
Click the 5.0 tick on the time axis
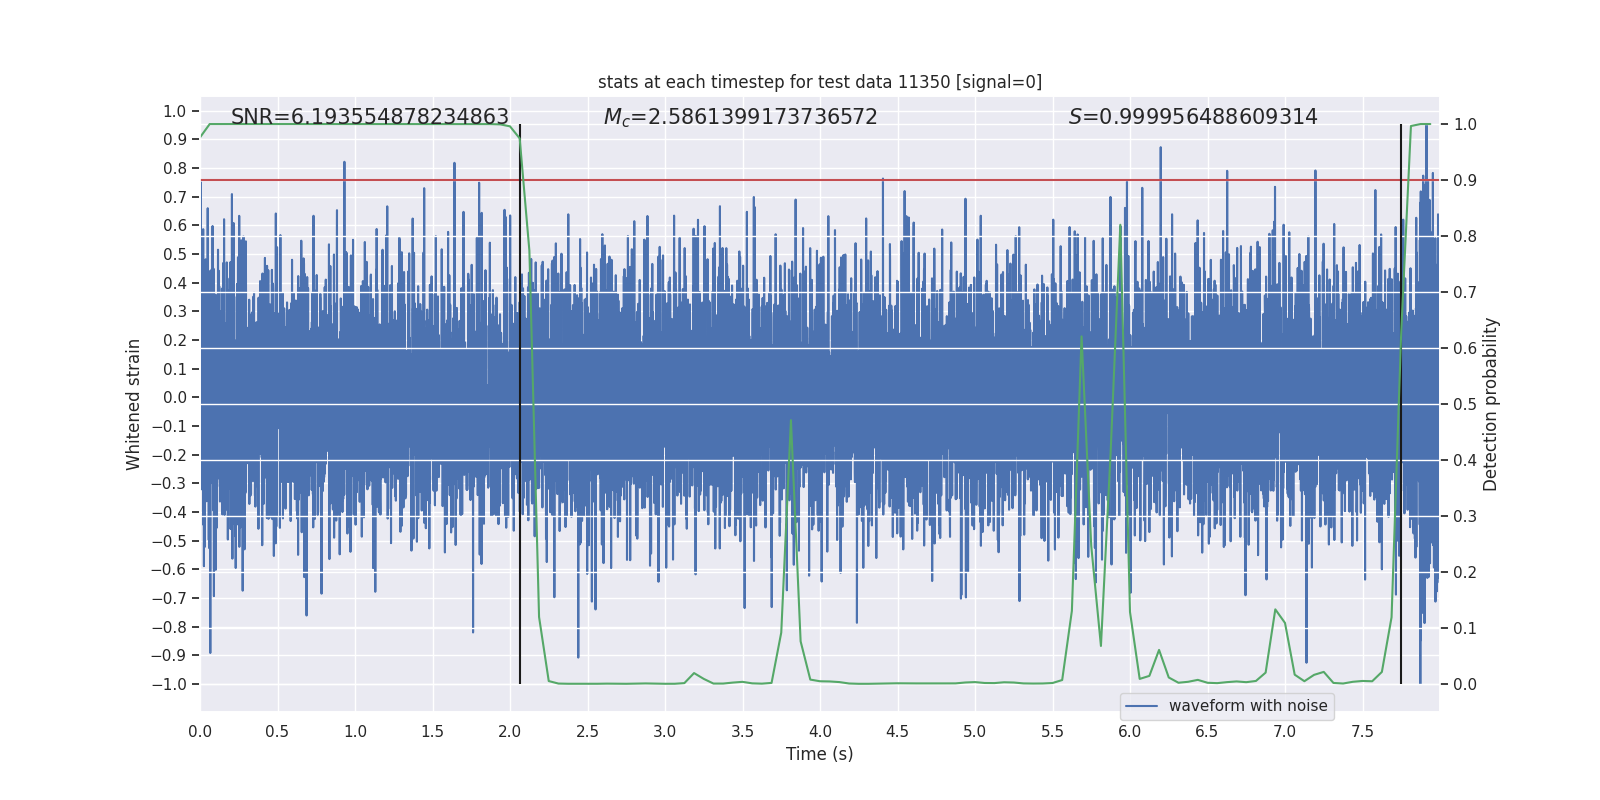(x=975, y=731)
